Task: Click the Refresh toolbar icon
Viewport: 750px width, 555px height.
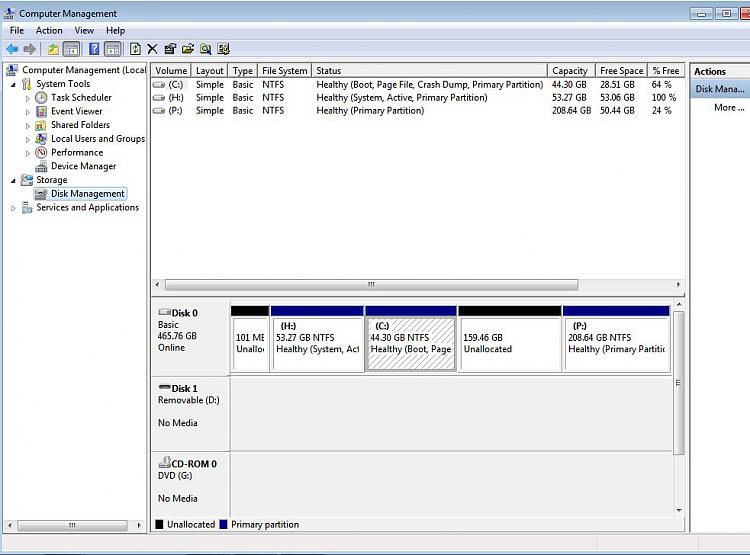Action: click(135, 49)
